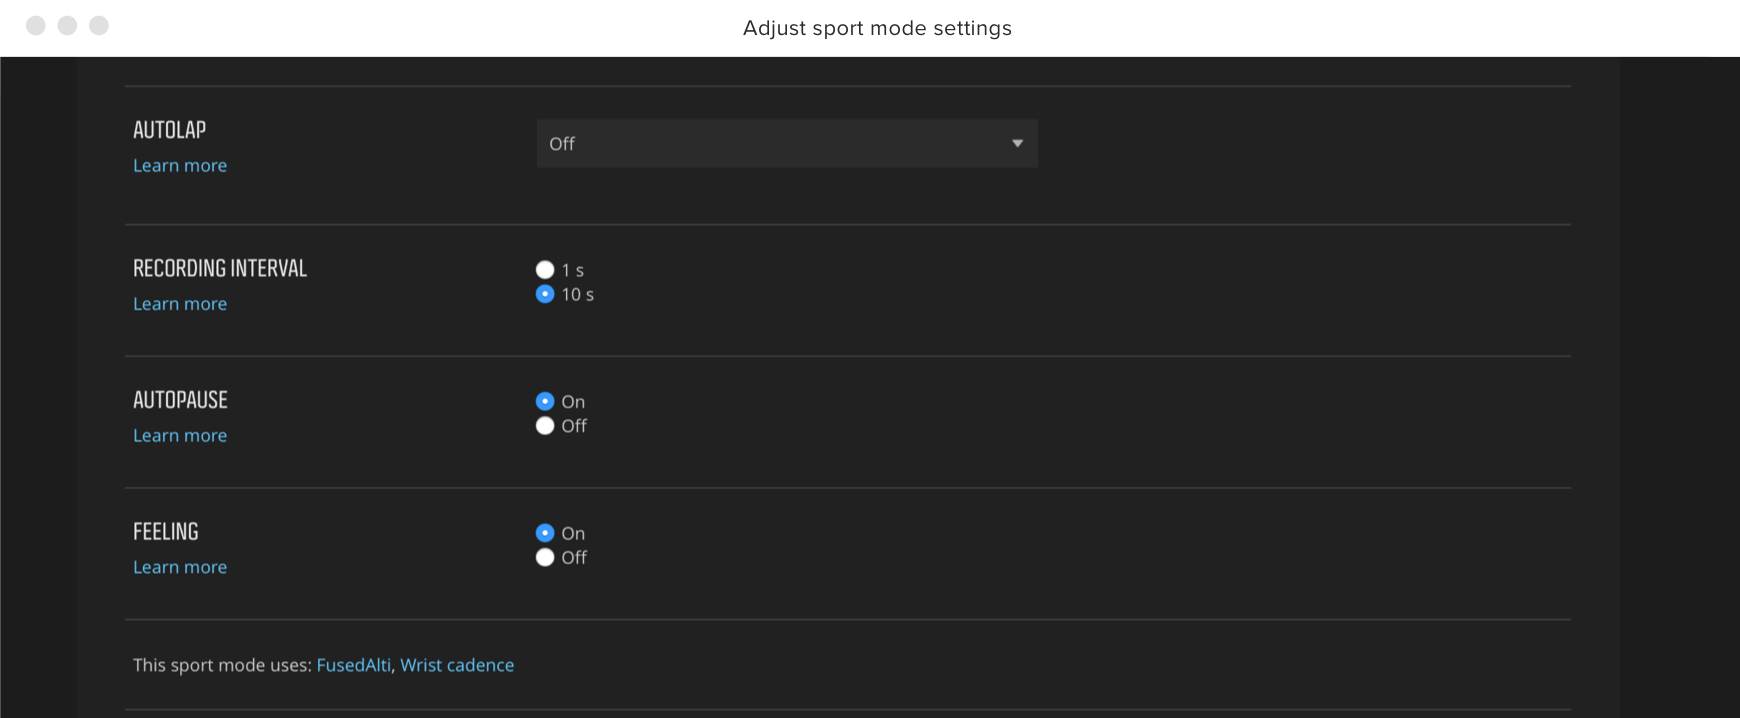Turn Autopause On

click(x=545, y=401)
